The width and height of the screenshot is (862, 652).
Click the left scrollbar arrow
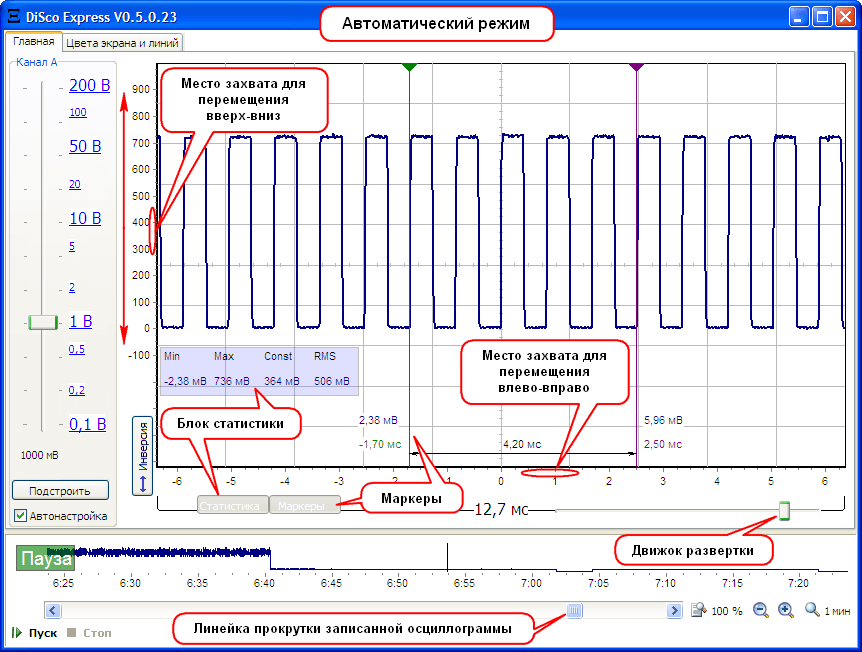(53, 610)
